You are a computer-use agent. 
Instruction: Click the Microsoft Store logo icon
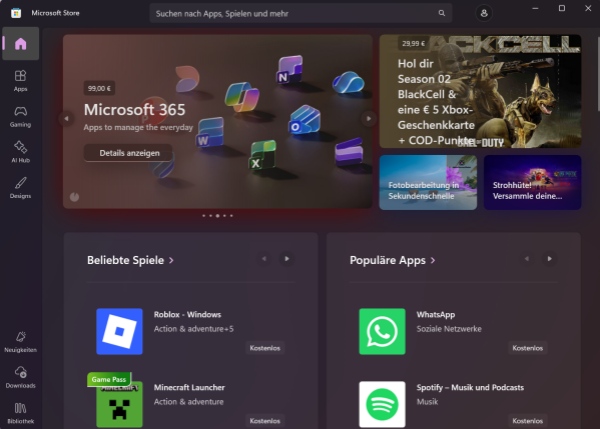[x=16, y=13]
